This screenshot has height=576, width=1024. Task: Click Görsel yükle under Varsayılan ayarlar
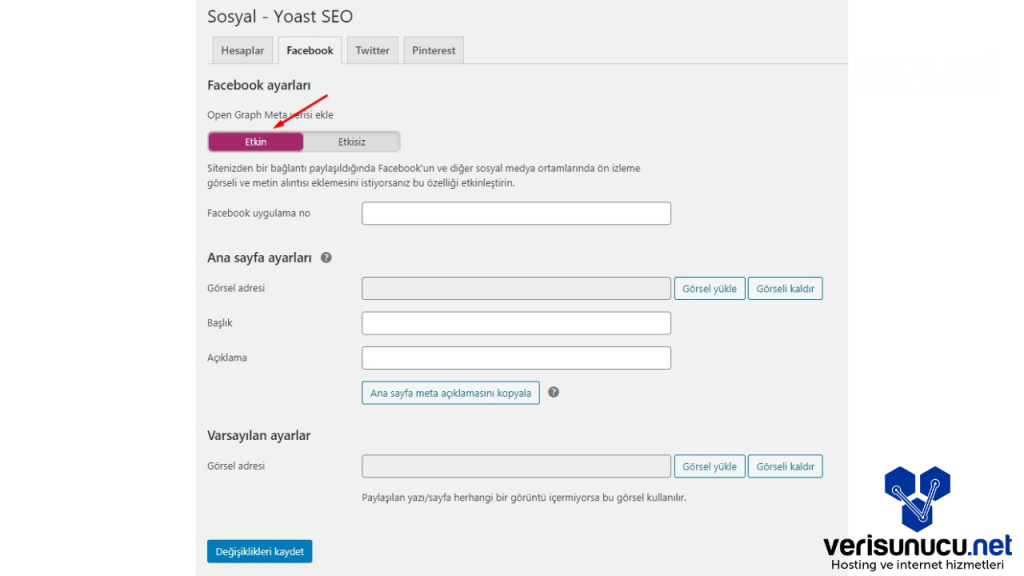[709, 466]
